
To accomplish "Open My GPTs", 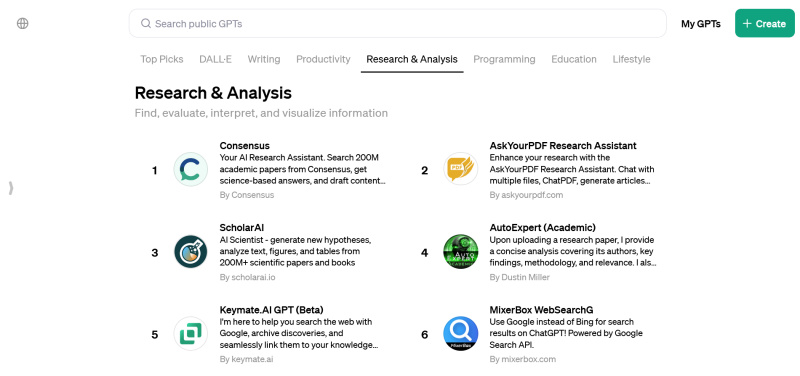I will click(701, 23).
